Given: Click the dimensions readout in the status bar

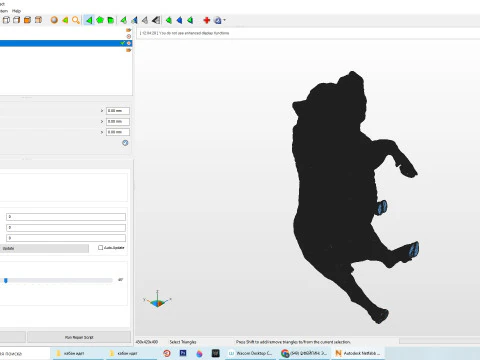Looking at the screenshot, I should [147, 342].
